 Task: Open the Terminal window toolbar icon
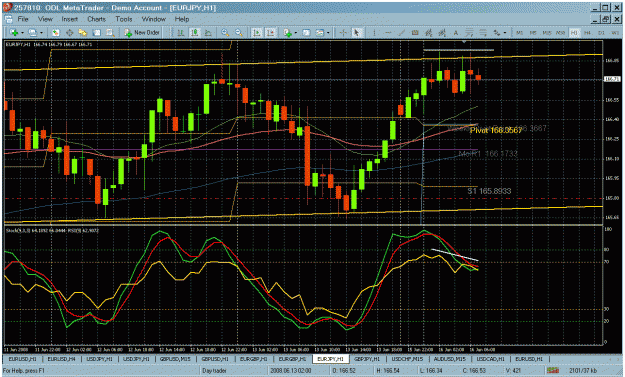pos(96,33)
